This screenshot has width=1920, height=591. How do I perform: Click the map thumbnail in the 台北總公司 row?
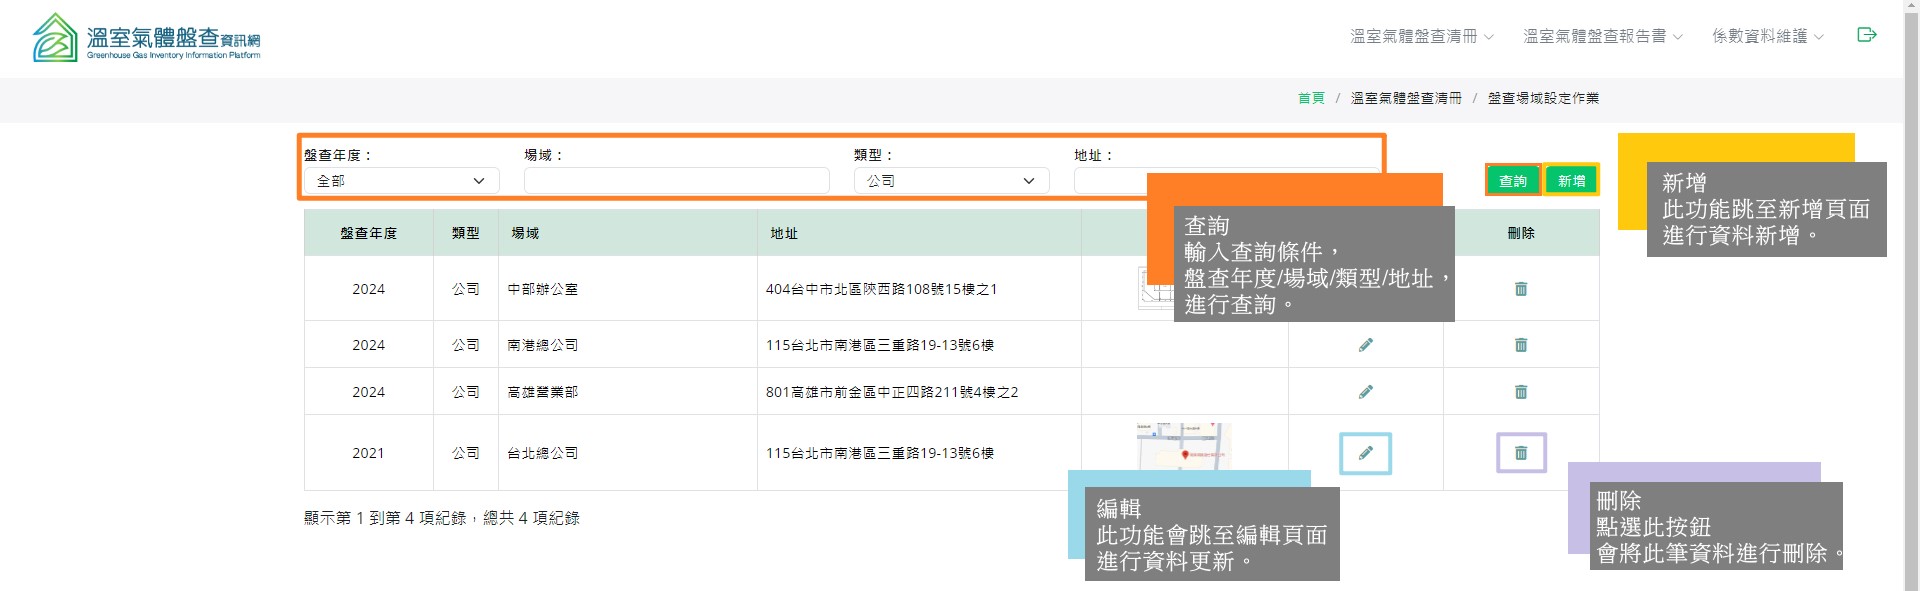(x=1183, y=445)
